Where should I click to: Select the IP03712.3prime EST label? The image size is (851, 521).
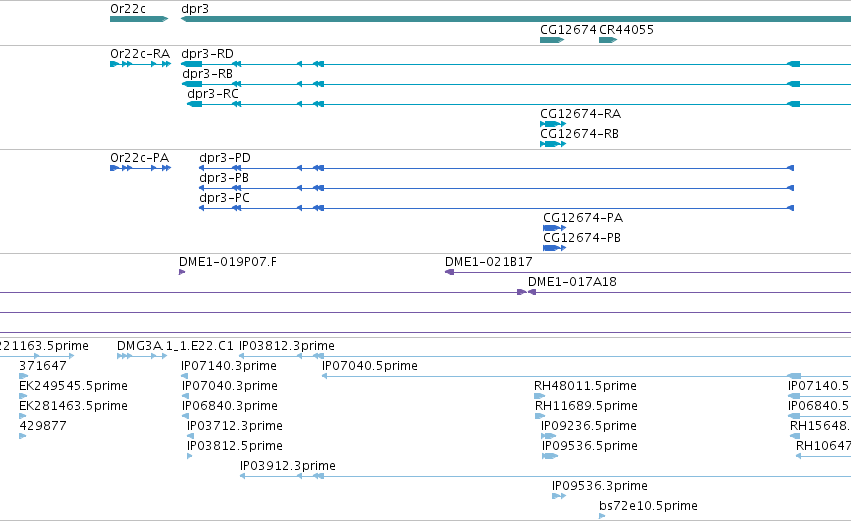point(234,427)
